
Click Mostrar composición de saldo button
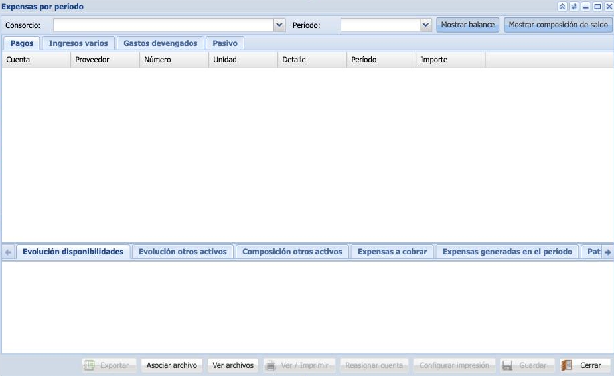pyautogui.click(x=558, y=25)
